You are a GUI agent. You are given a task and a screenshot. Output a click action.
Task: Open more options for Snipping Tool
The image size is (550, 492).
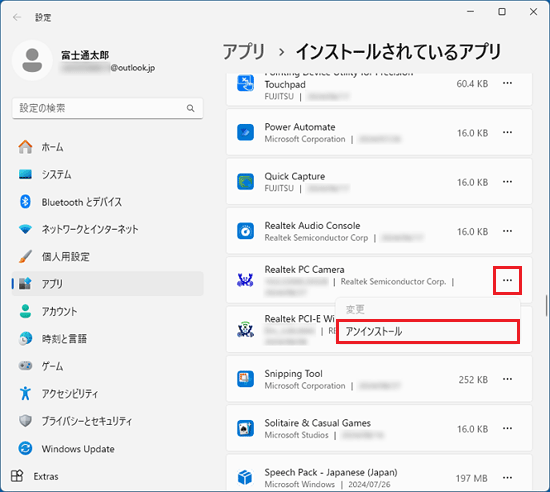click(507, 379)
